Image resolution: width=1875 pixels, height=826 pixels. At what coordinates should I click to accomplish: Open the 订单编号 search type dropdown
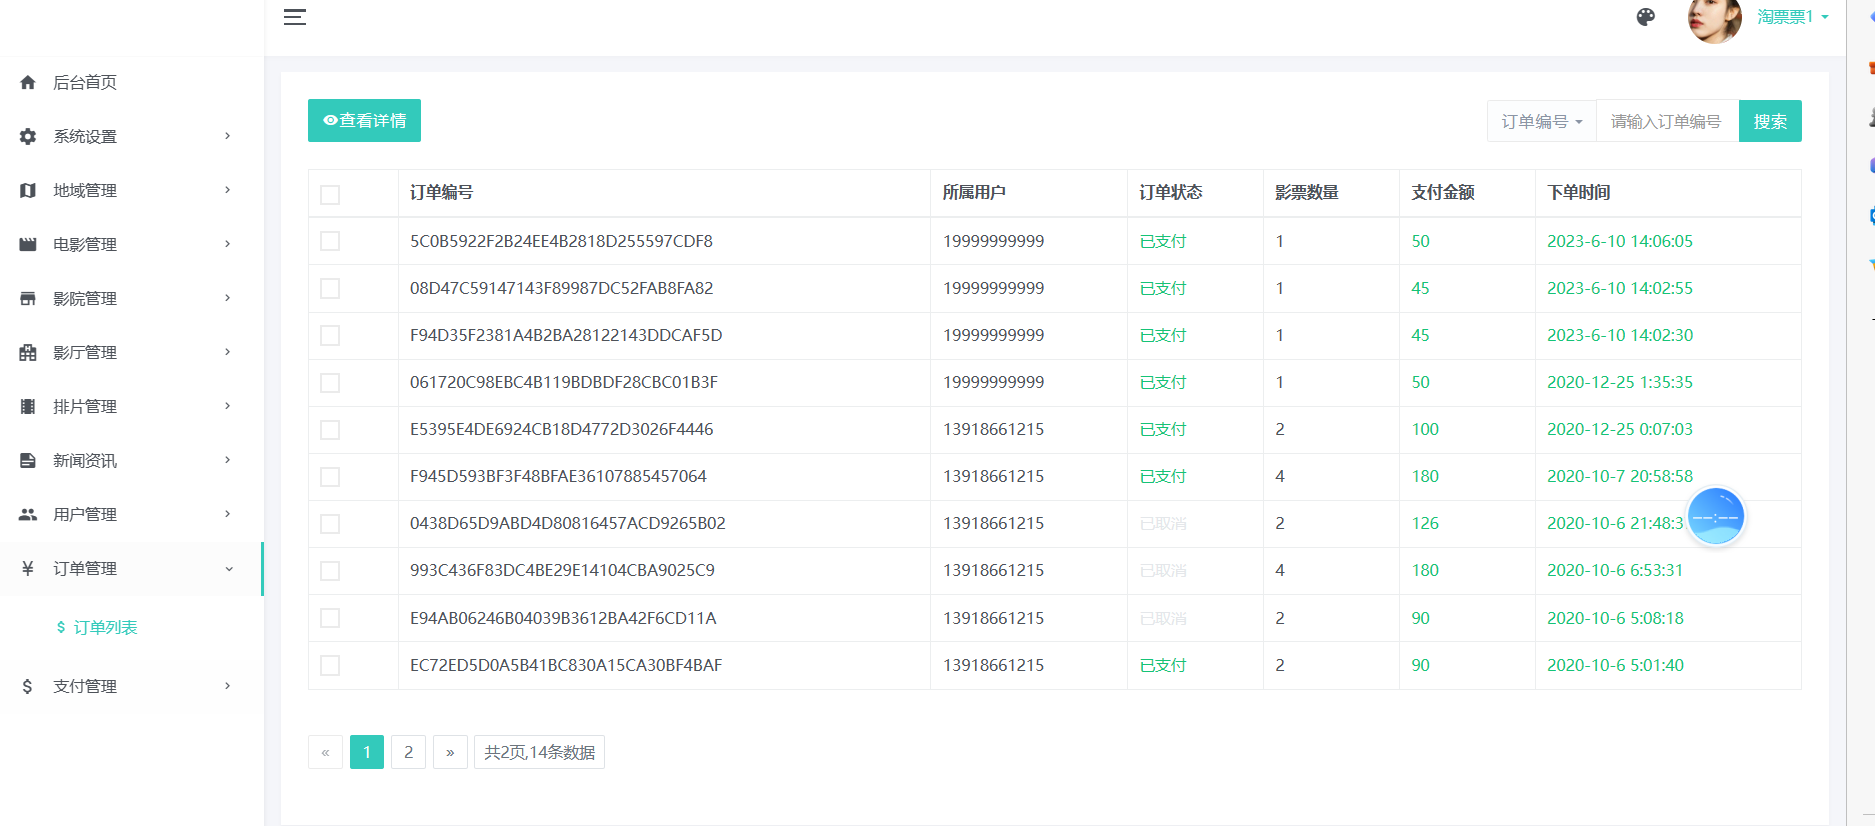[x=1541, y=121]
